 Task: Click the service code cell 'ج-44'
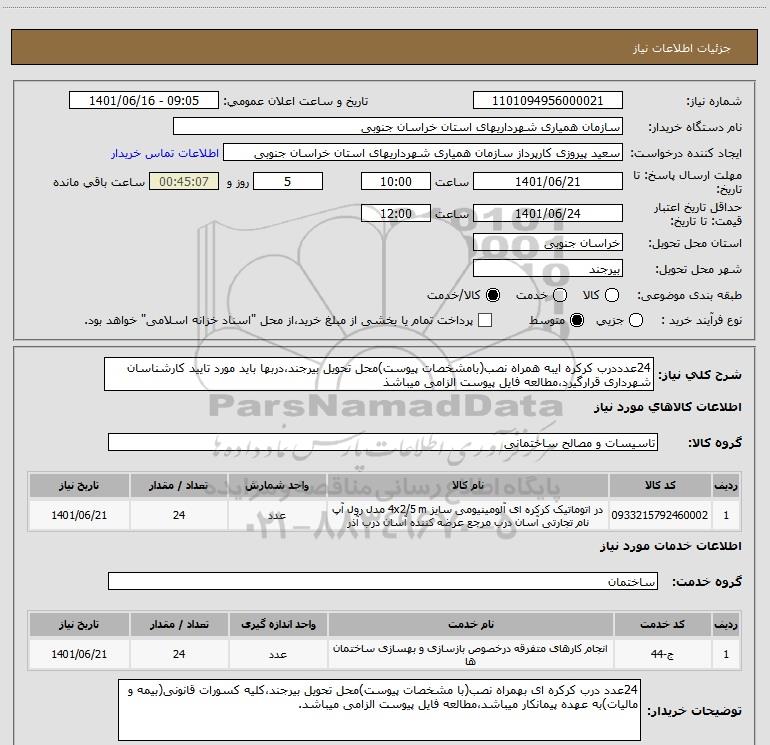click(x=662, y=654)
